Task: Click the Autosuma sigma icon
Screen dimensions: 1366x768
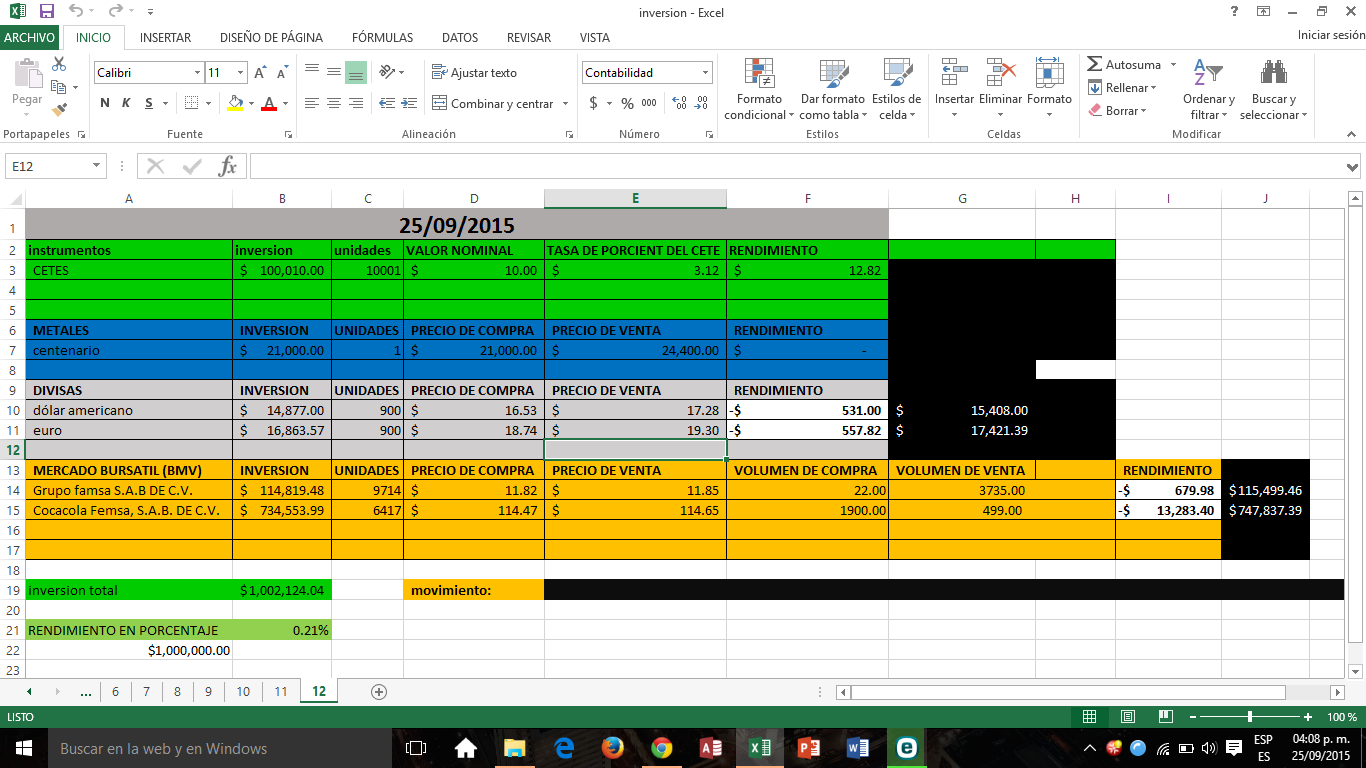Action: click(x=1095, y=64)
